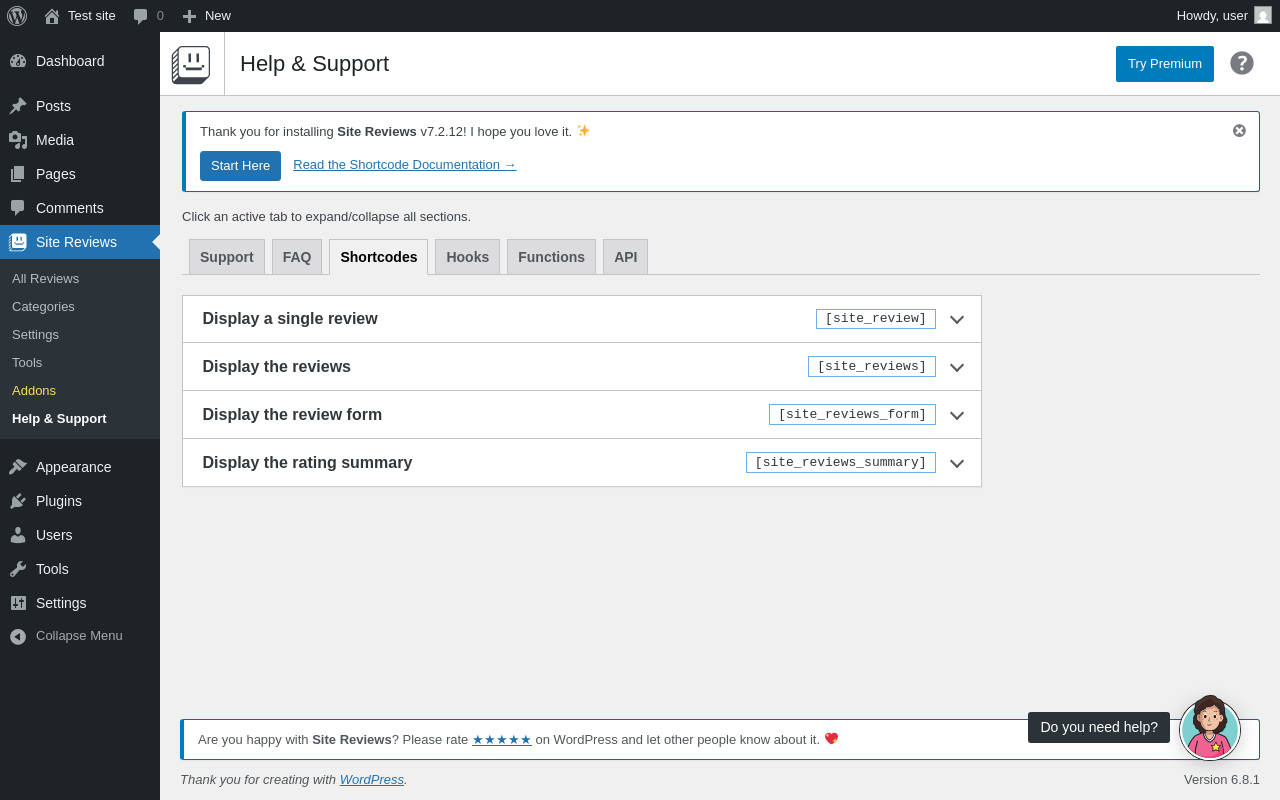Click the [site_reviews_summary] shortcode tag

(x=841, y=463)
